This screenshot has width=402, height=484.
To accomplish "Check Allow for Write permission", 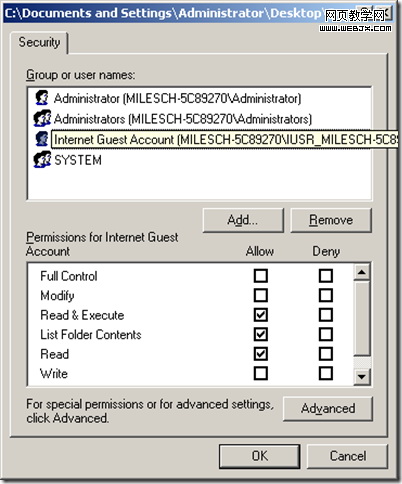I will [261, 373].
